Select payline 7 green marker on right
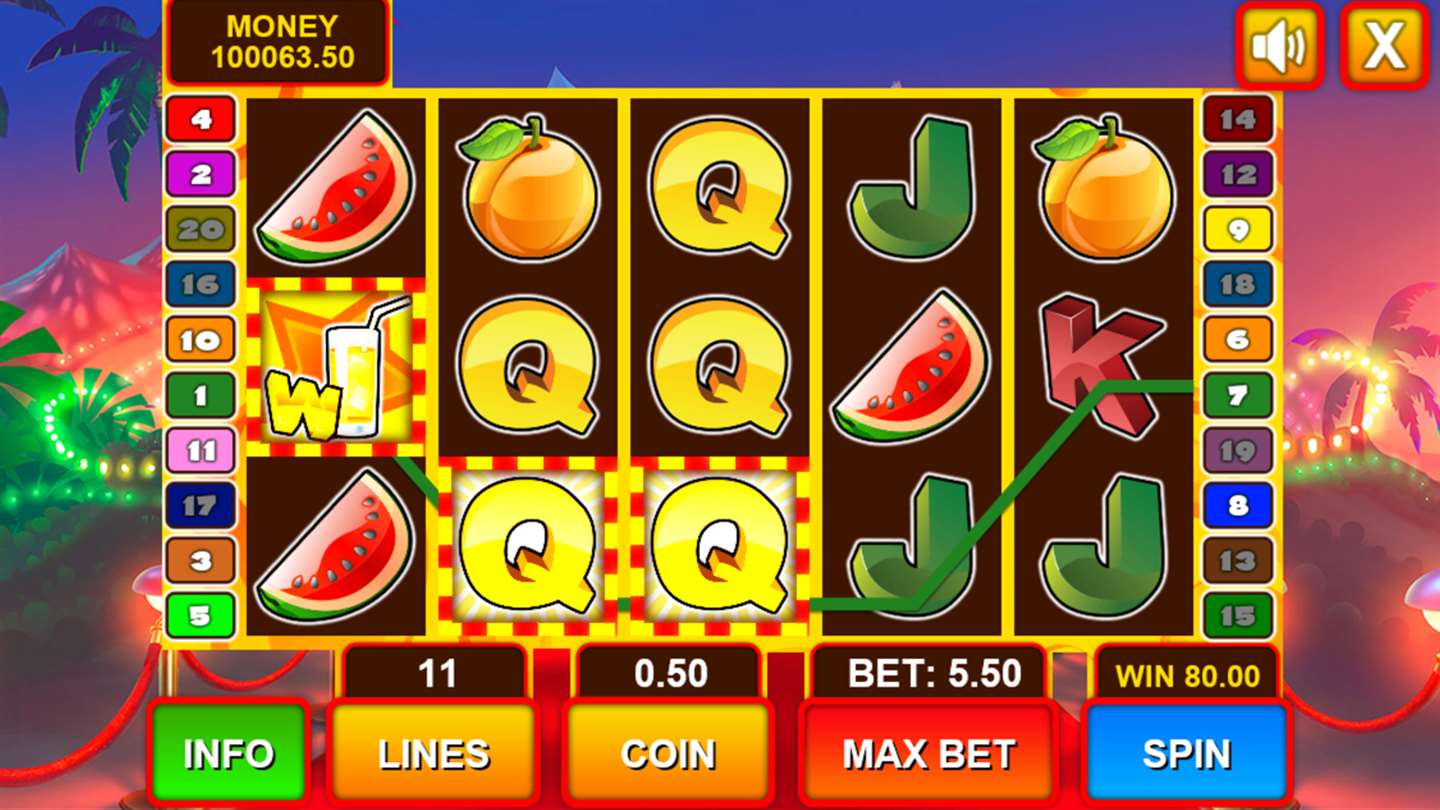Screen dimensions: 1440x810 (x=1238, y=396)
